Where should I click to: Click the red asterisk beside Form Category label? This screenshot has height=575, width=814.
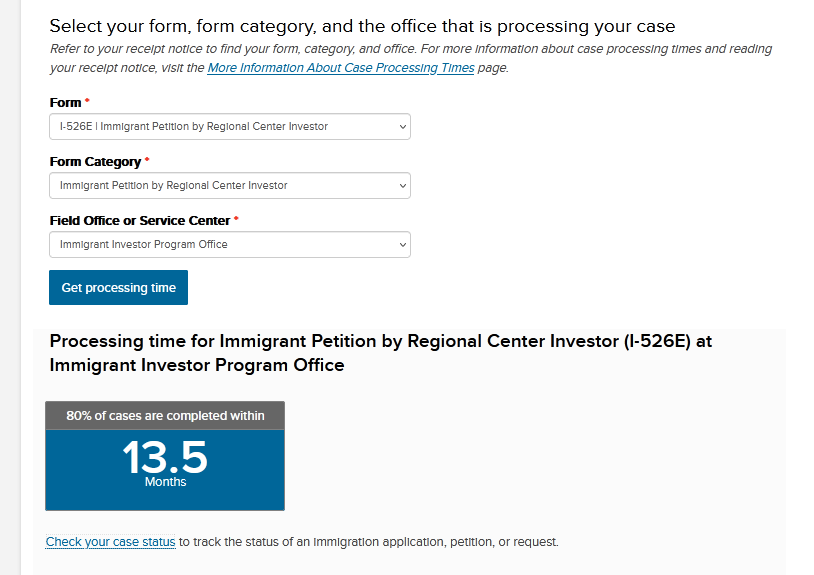pyautogui.click(x=147, y=161)
